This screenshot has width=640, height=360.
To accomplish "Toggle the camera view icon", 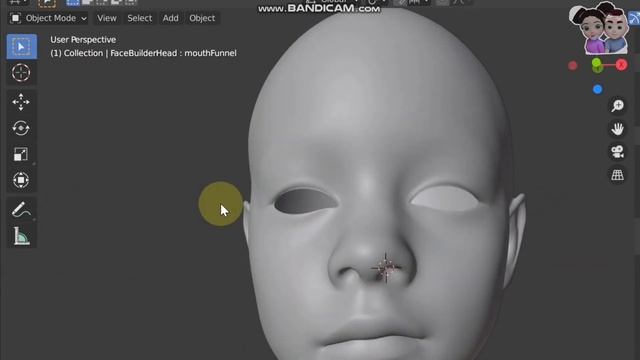I will (618, 152).
